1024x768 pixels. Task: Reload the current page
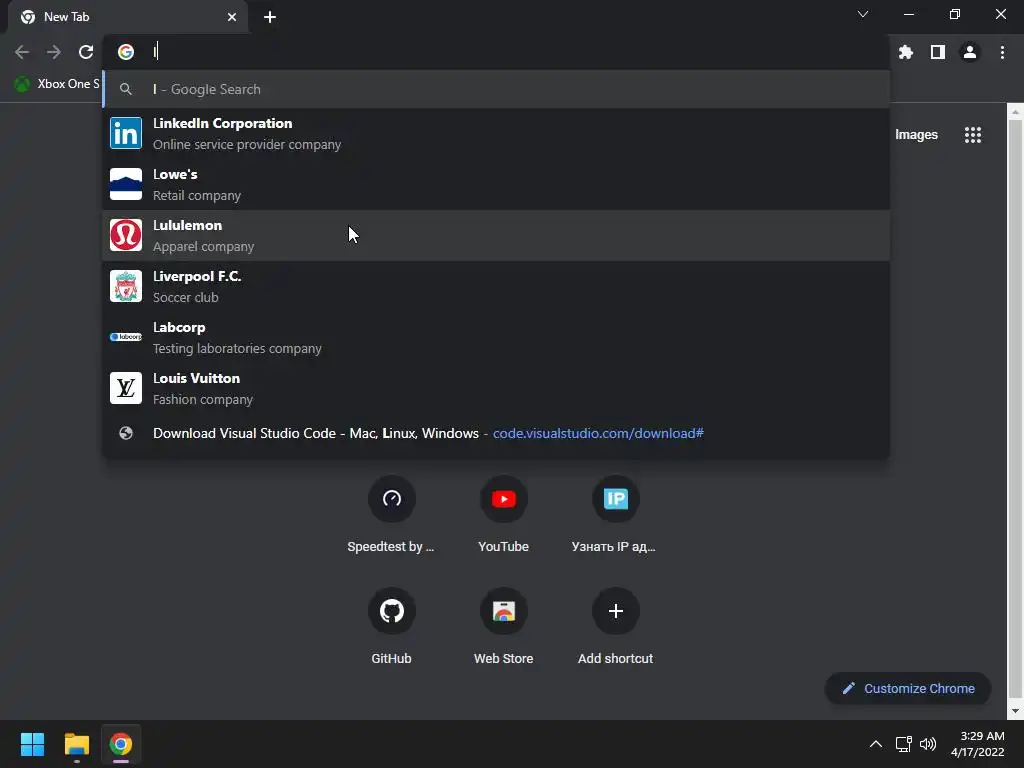[x=86, y=52]
